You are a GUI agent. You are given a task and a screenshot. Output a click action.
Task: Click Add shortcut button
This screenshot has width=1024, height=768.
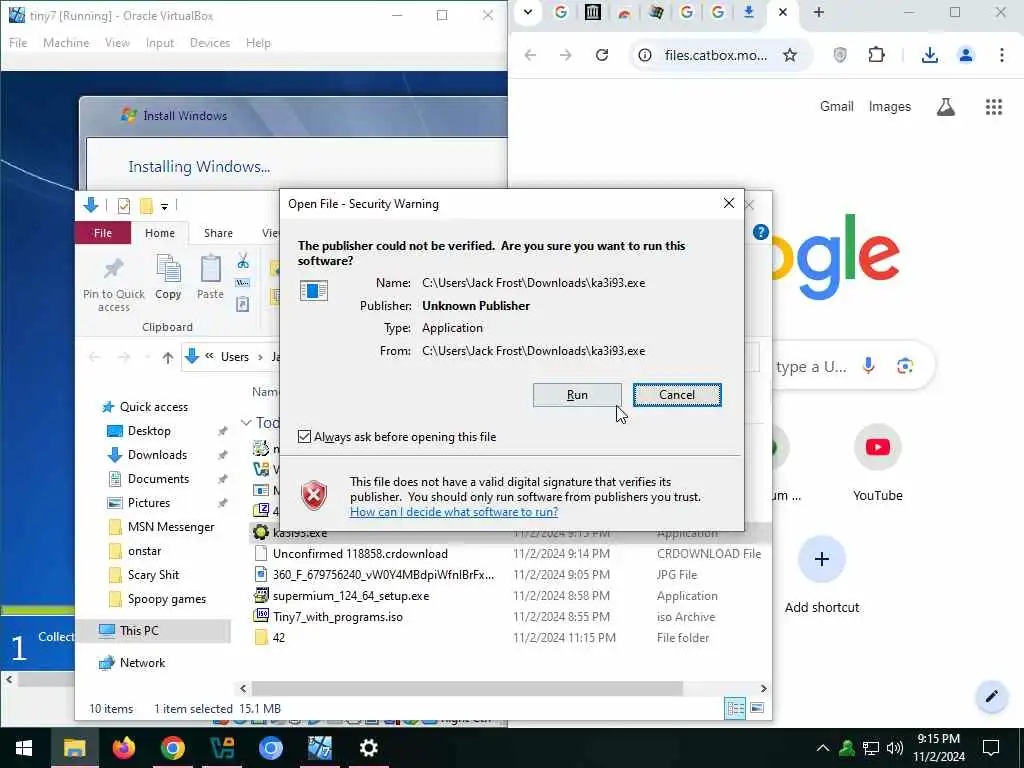[822, 575]
